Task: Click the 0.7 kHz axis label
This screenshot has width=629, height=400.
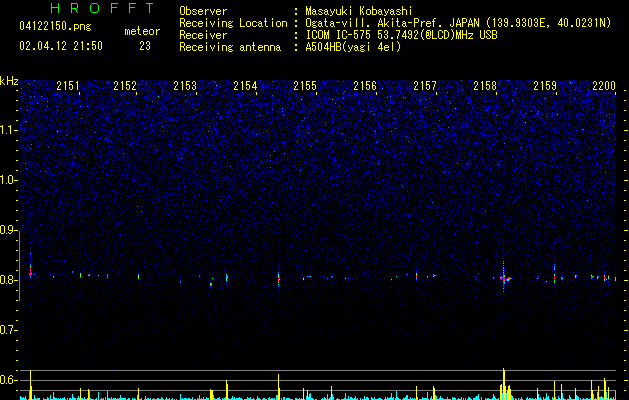Action: click(9, 330)
